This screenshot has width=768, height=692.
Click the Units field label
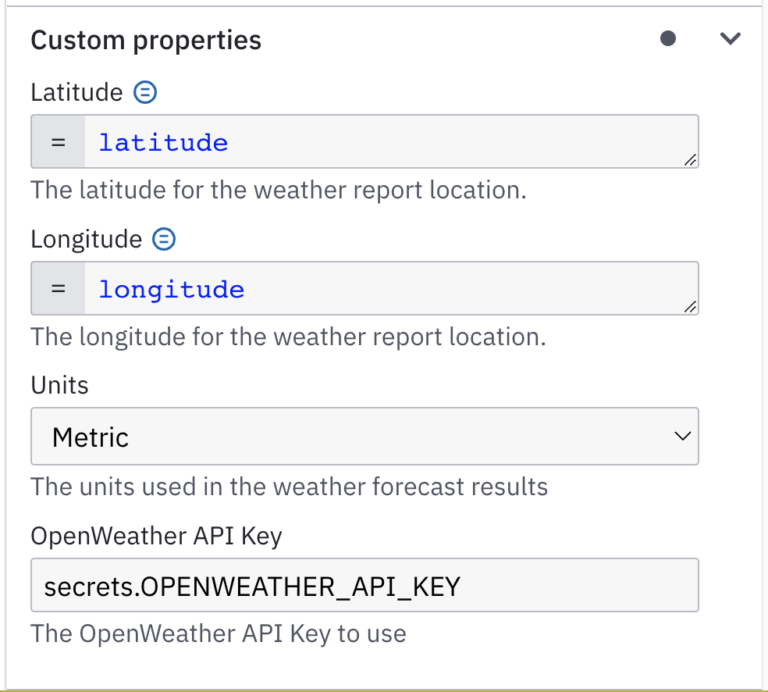(59, 386)
